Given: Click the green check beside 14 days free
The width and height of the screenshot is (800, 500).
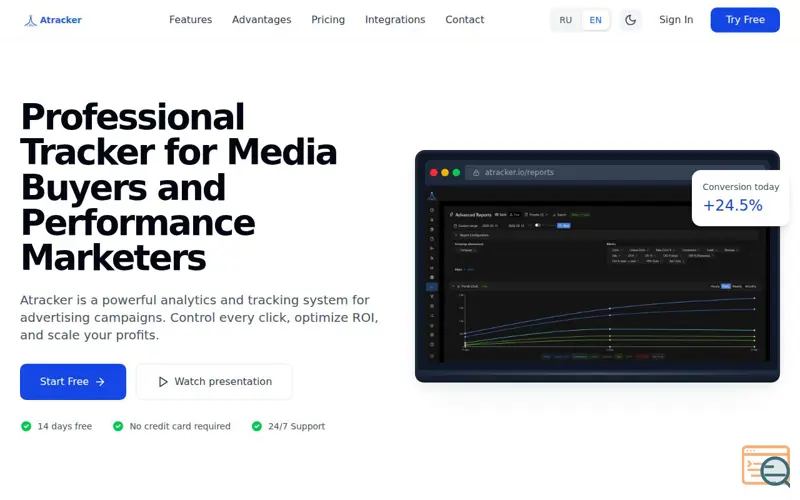Looking at the screenshot, I should tap(26, 426).
